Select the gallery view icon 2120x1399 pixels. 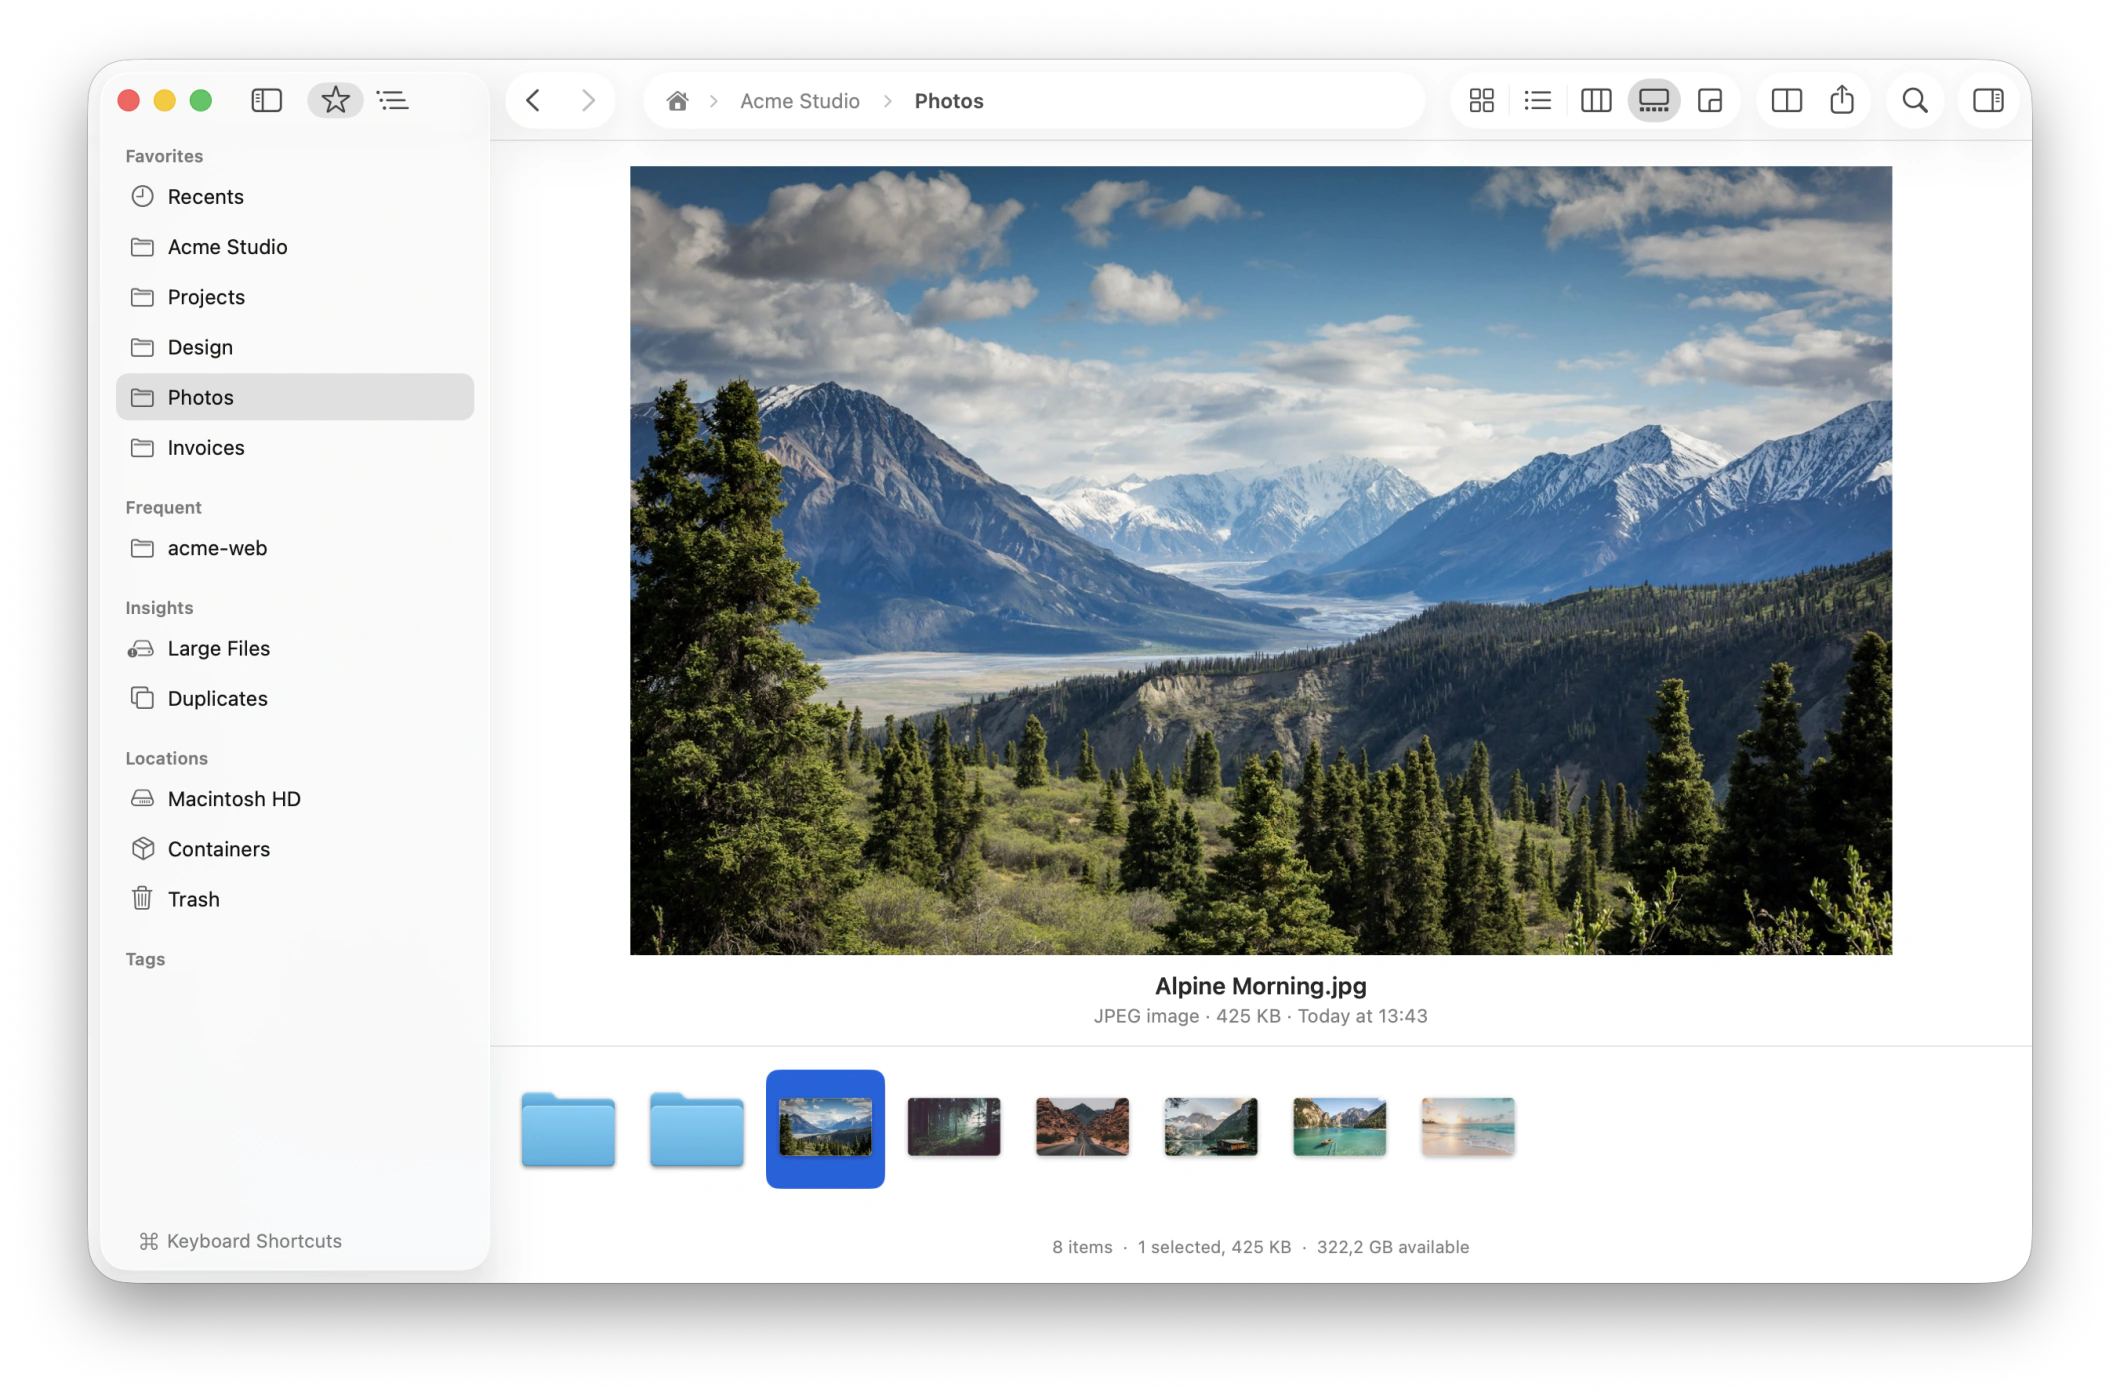tap(1653, 100)
